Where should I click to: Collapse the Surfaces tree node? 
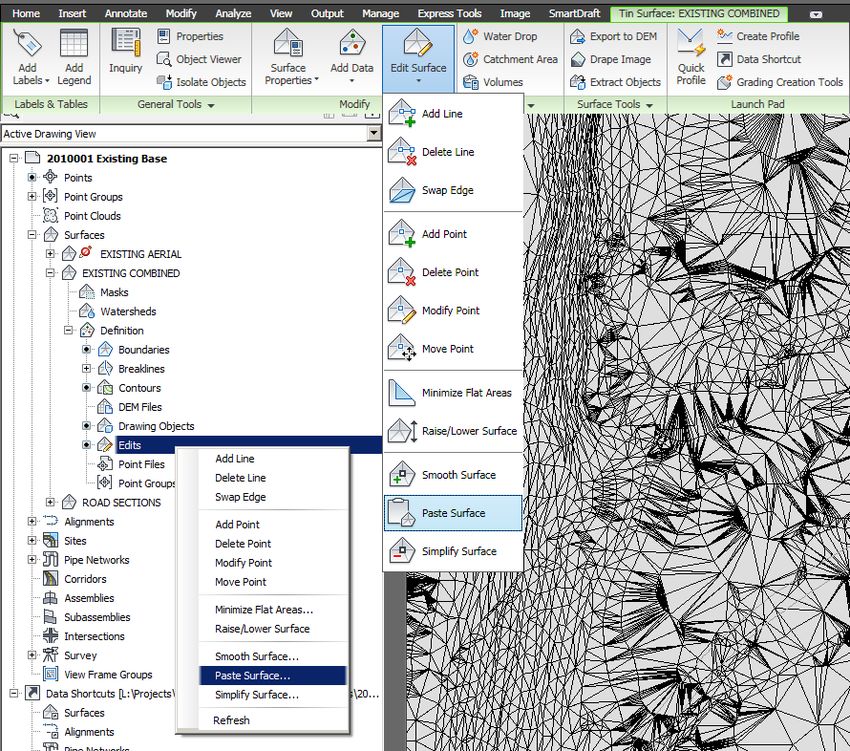[x=32, y=235]
